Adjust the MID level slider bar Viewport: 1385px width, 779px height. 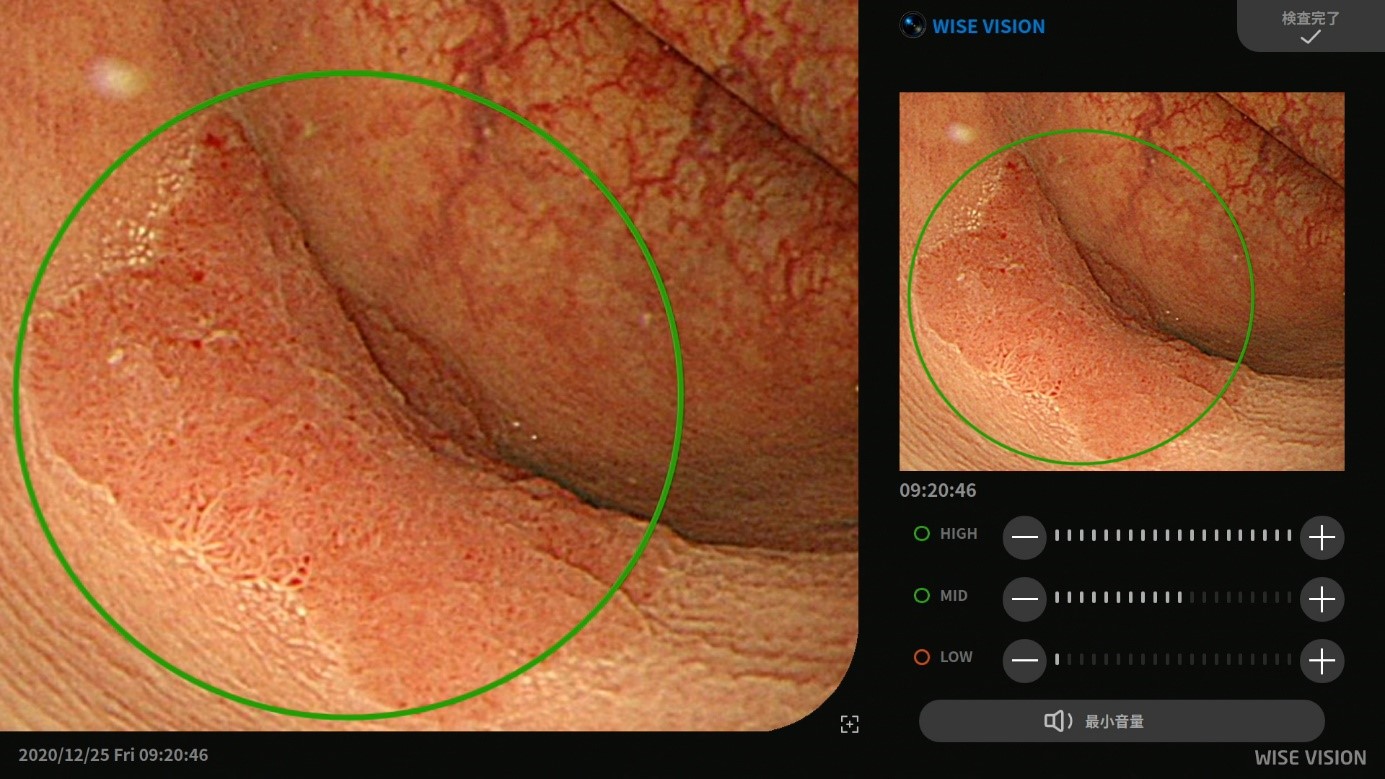1173,598
